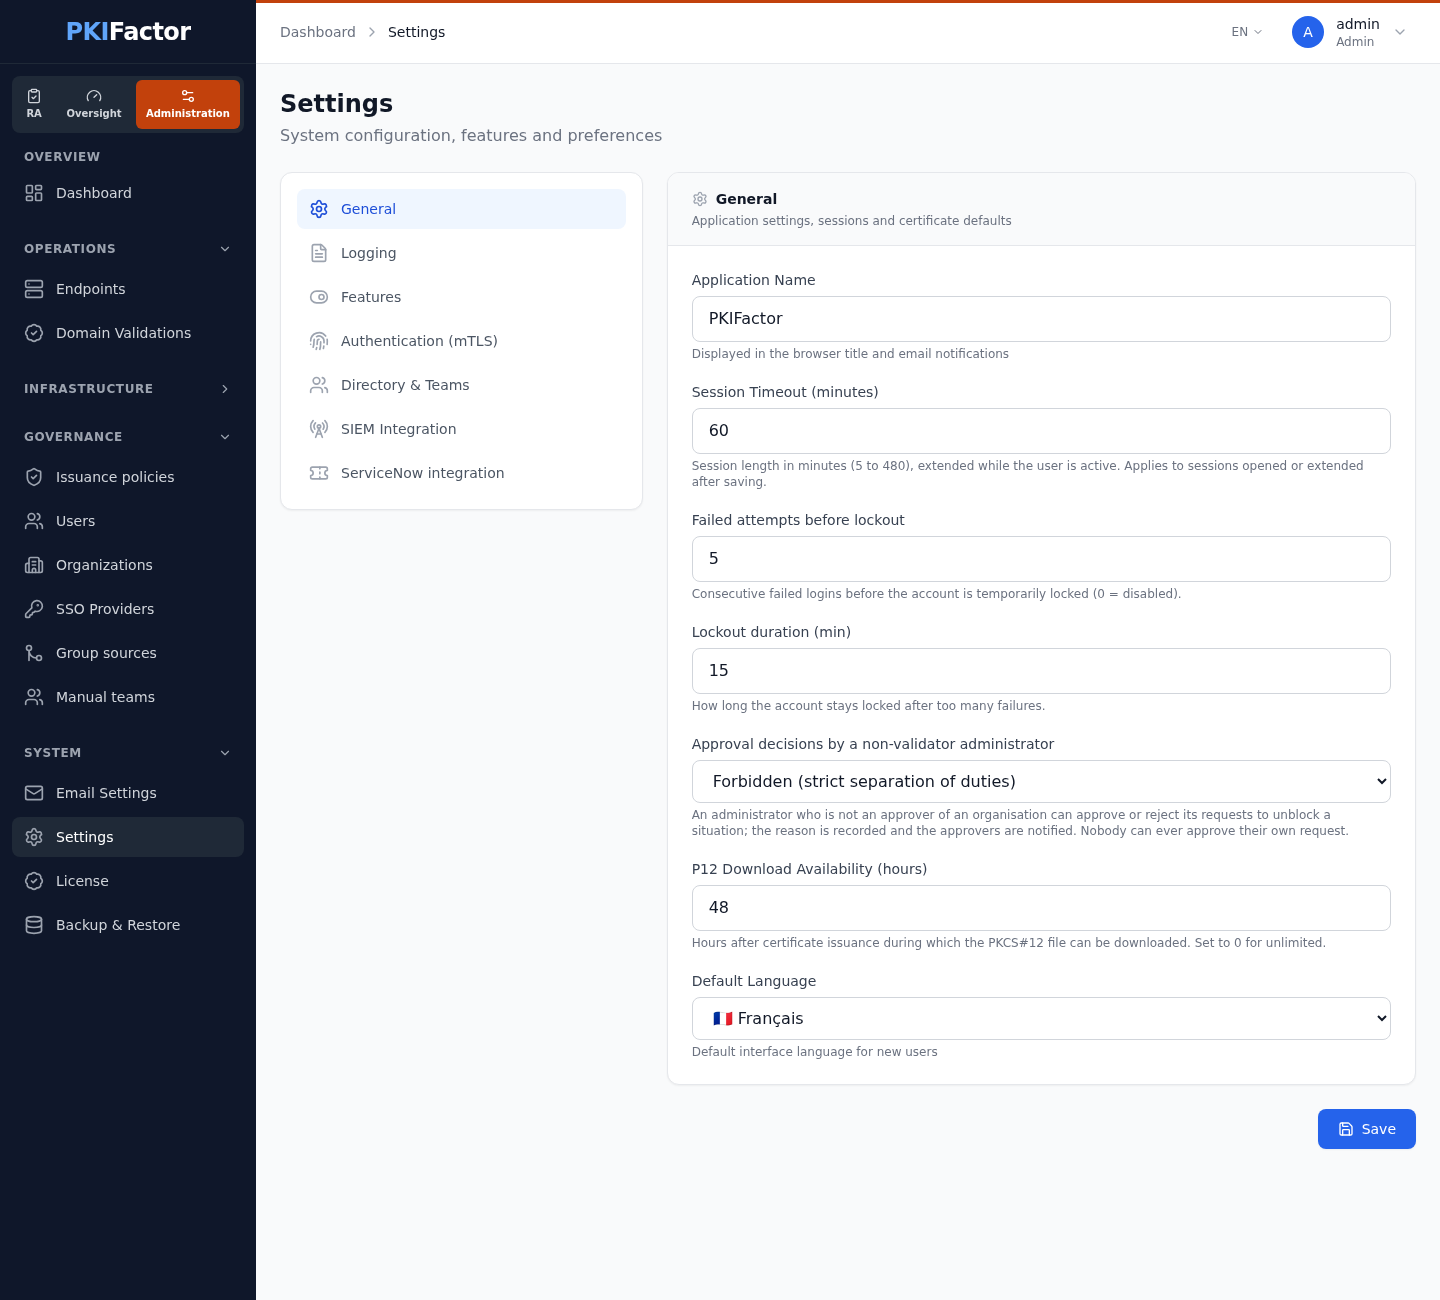Click the Authentication (mTLS) fingerprint icon
Image resolution: width=1440 pixels, height=1300 pixels.
(x=319, y=341)
